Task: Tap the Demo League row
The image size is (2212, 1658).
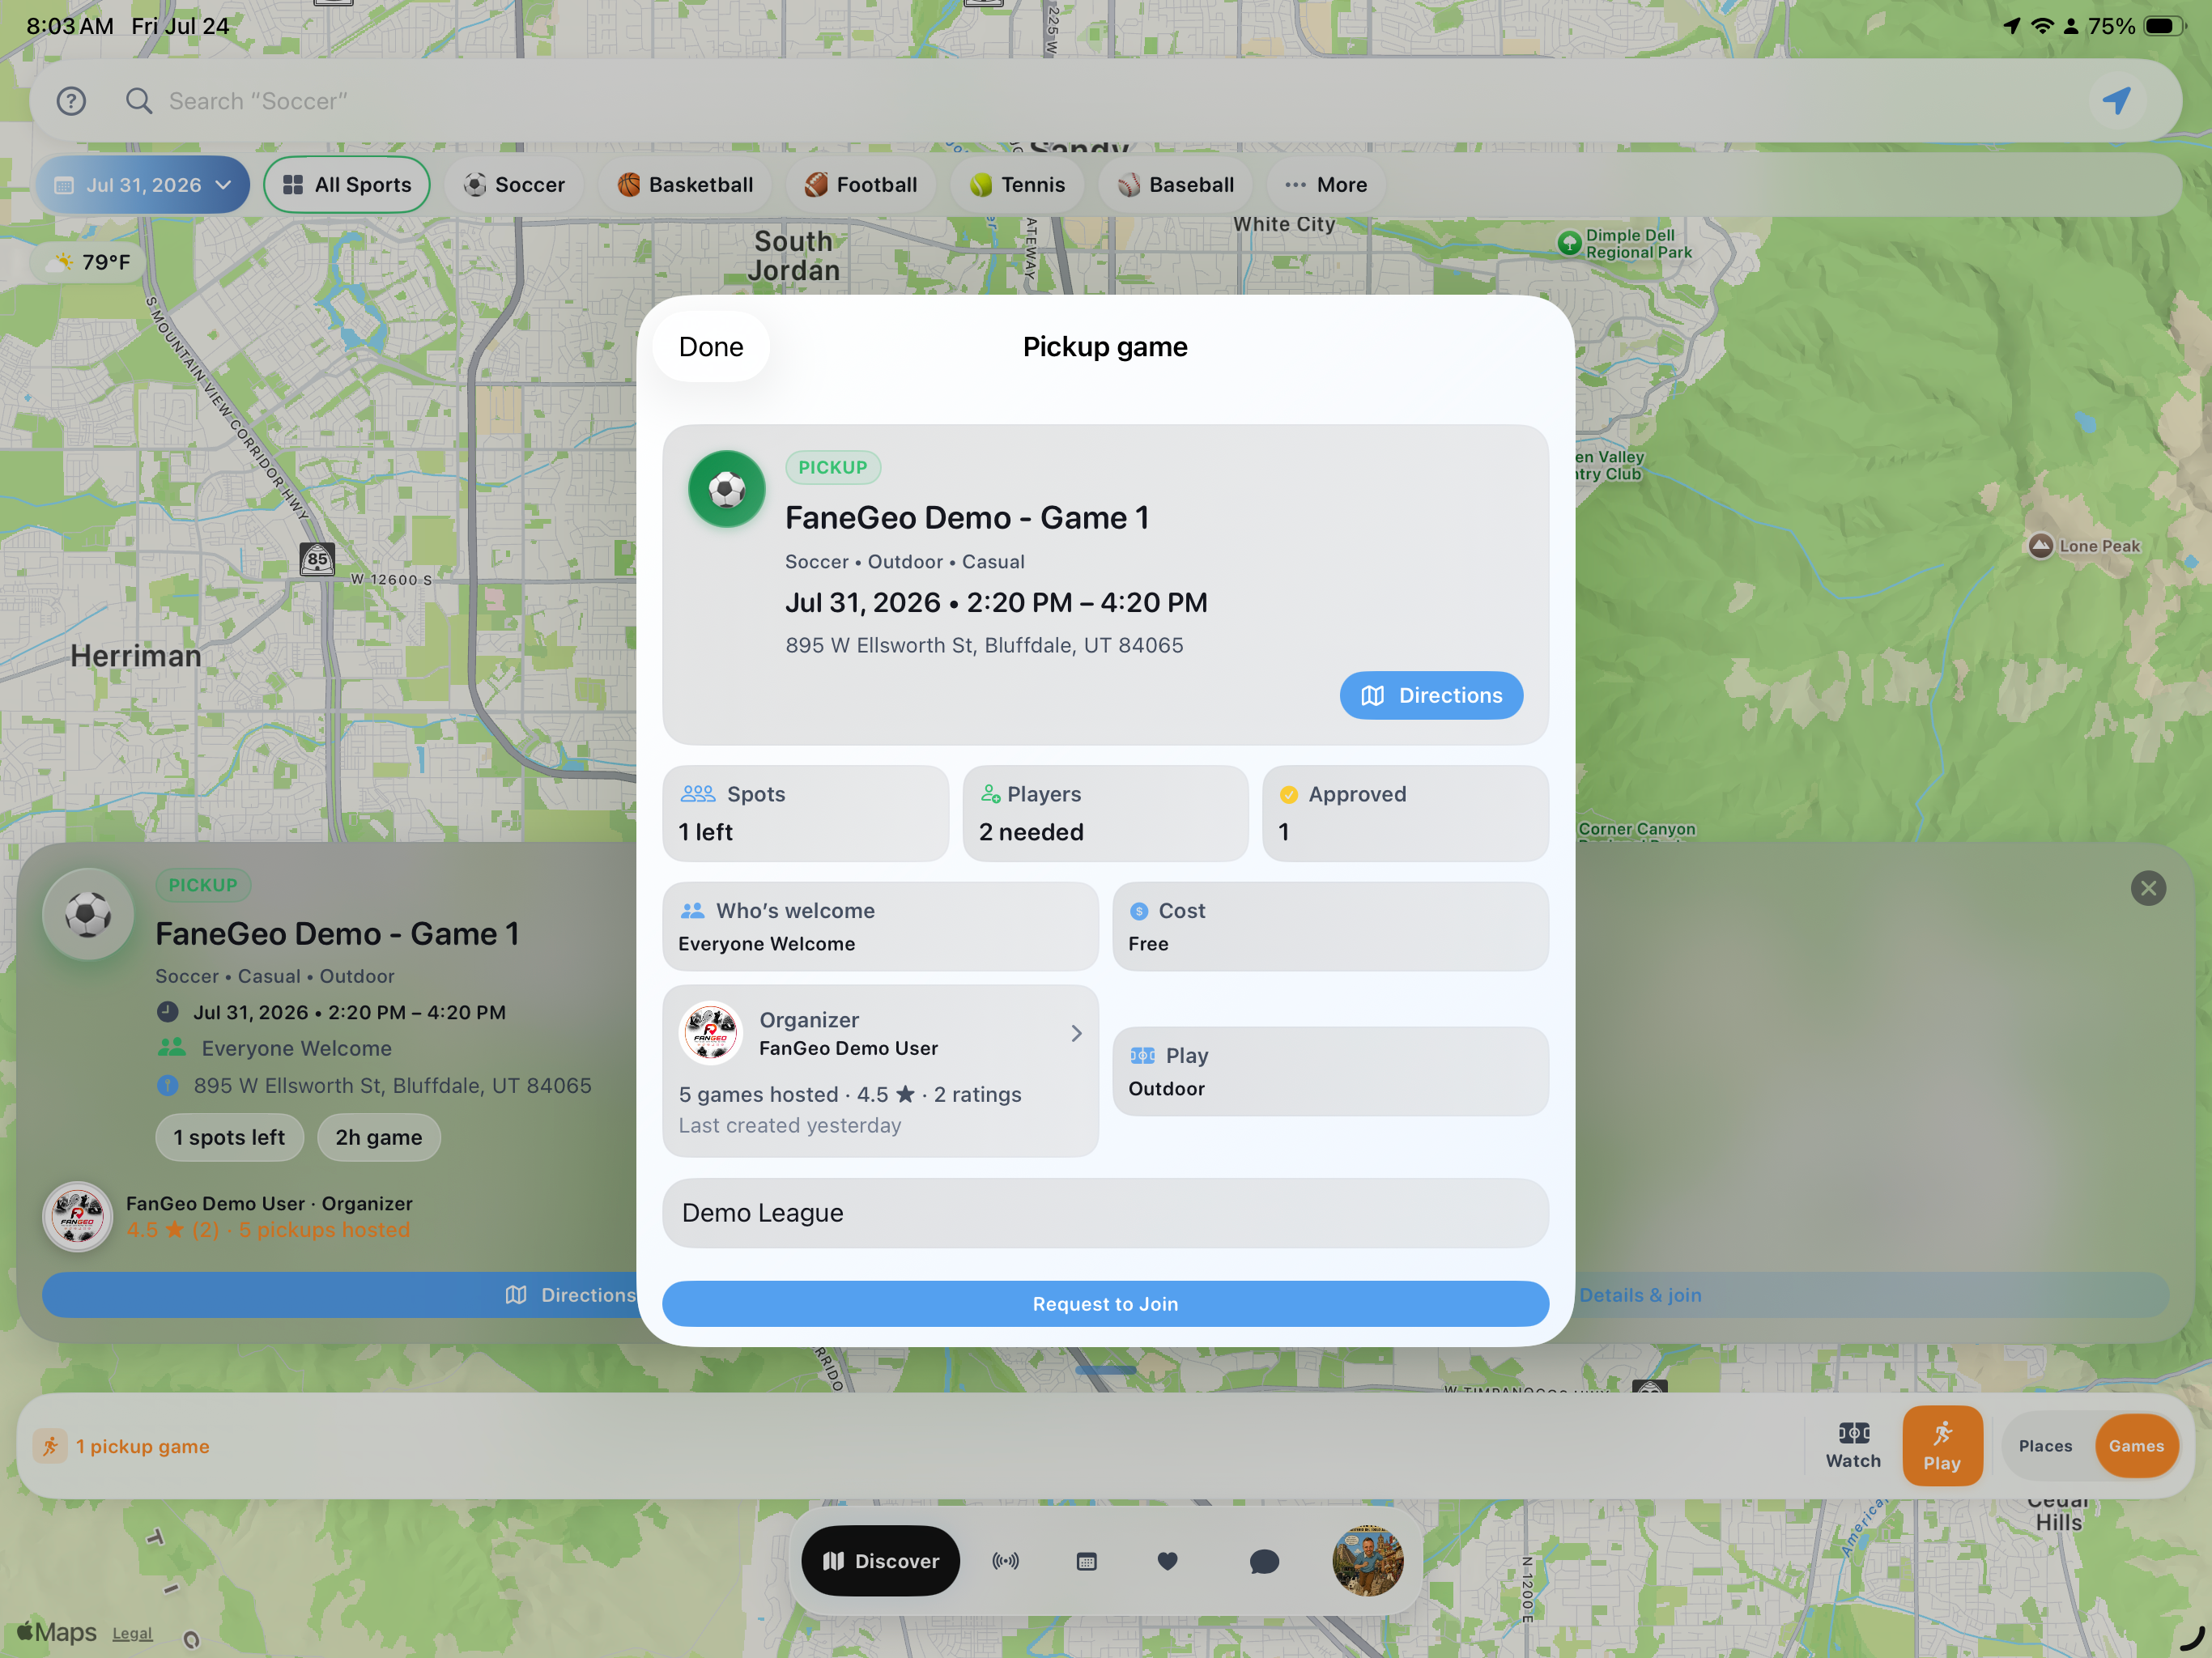Action: [1105, 1213]
